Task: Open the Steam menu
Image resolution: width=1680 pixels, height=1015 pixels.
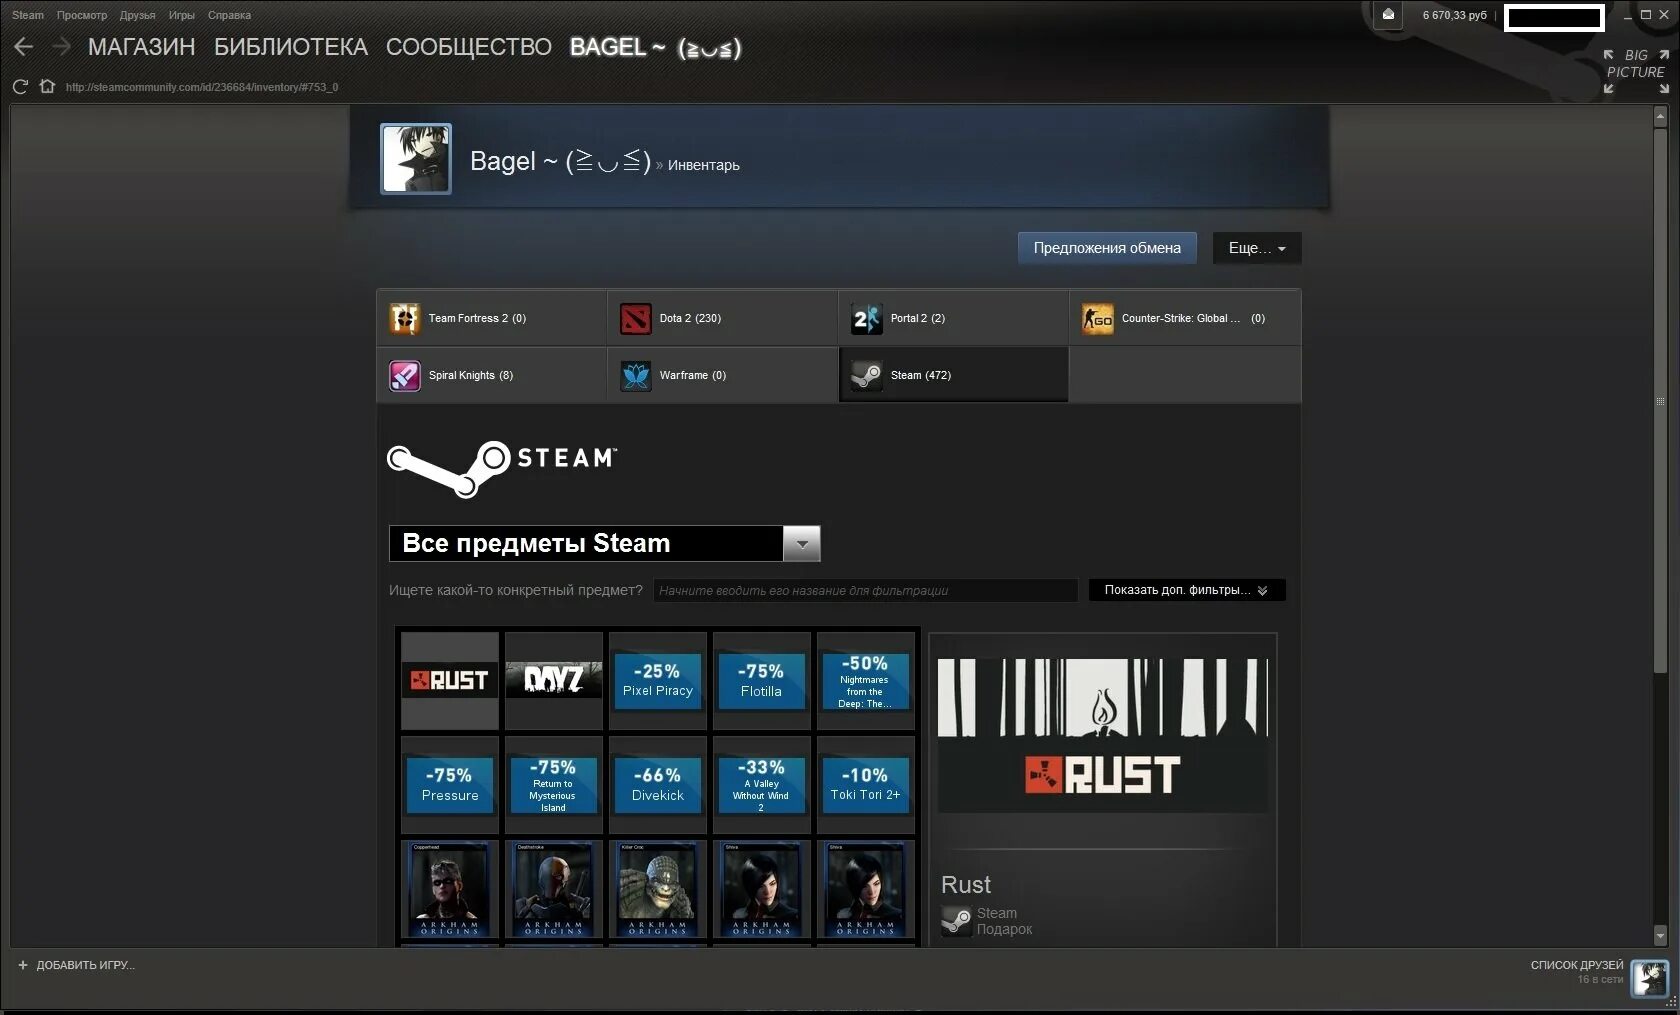Action: click(x=28, y=15)
